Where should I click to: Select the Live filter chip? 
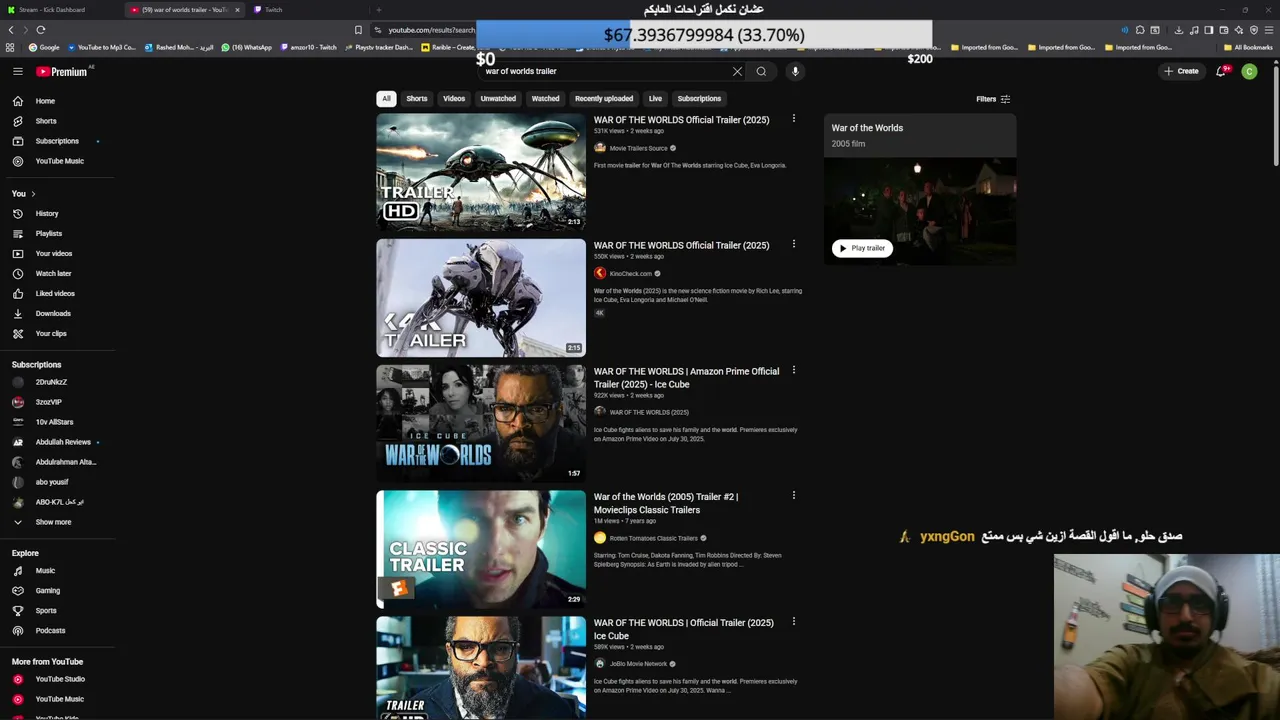[x=655, y=98]
